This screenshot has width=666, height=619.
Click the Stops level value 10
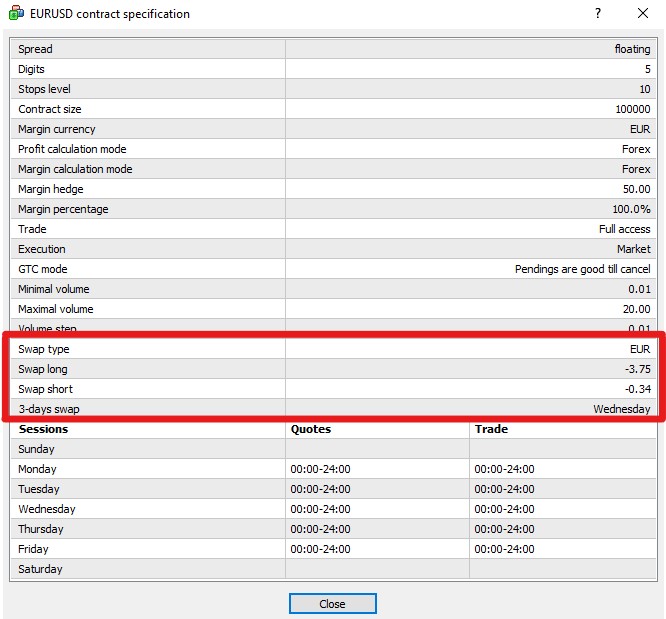click(644, 89)
